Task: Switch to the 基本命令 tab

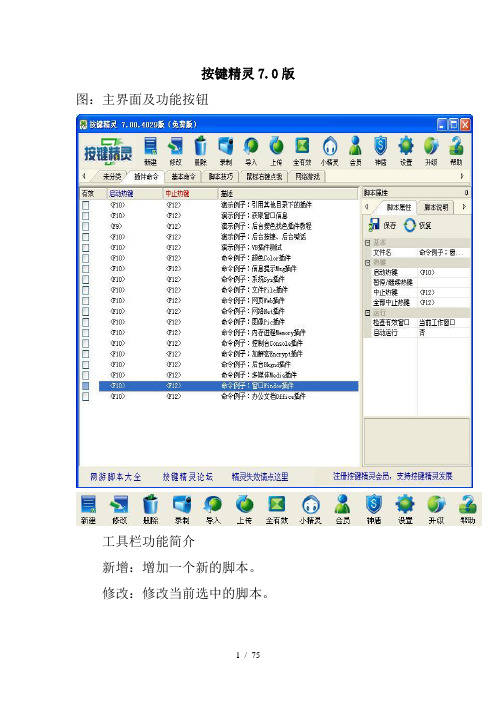Action: pos(184,177)
